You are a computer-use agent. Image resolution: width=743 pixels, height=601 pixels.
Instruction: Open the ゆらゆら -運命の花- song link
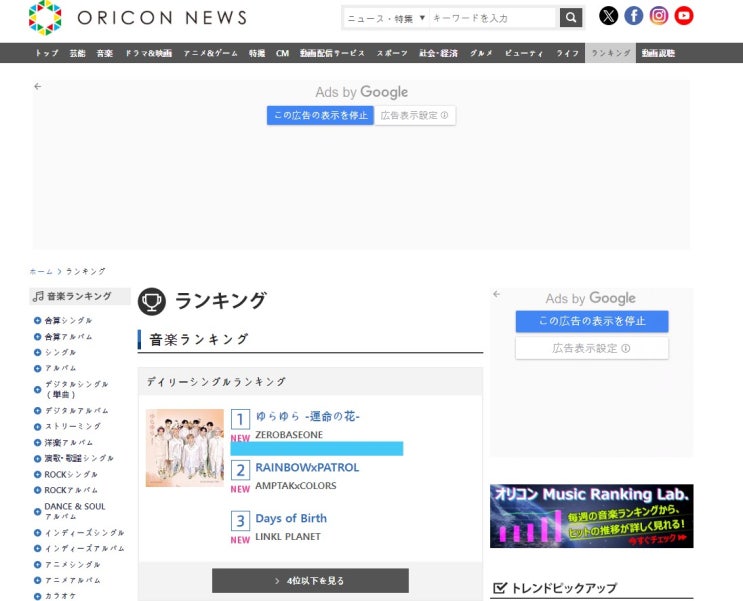pyautogui.click(x=308, y=416)
